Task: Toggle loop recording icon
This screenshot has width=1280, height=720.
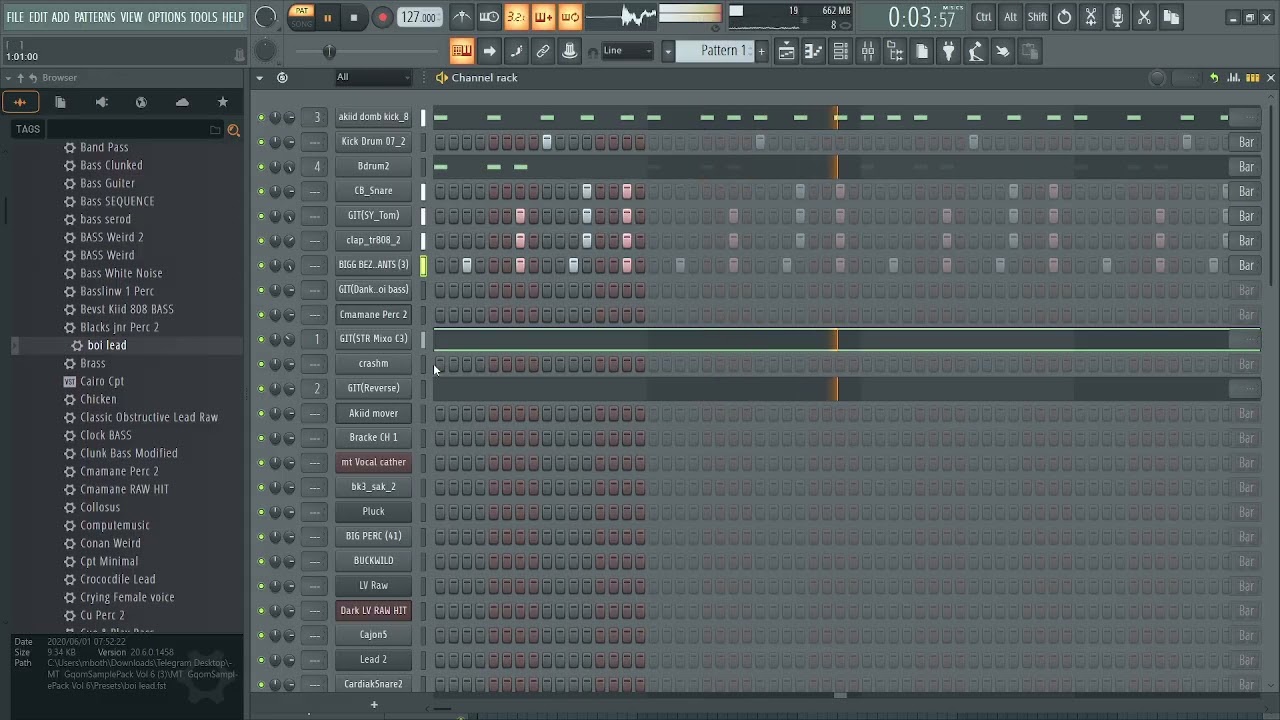Action: 570,17
